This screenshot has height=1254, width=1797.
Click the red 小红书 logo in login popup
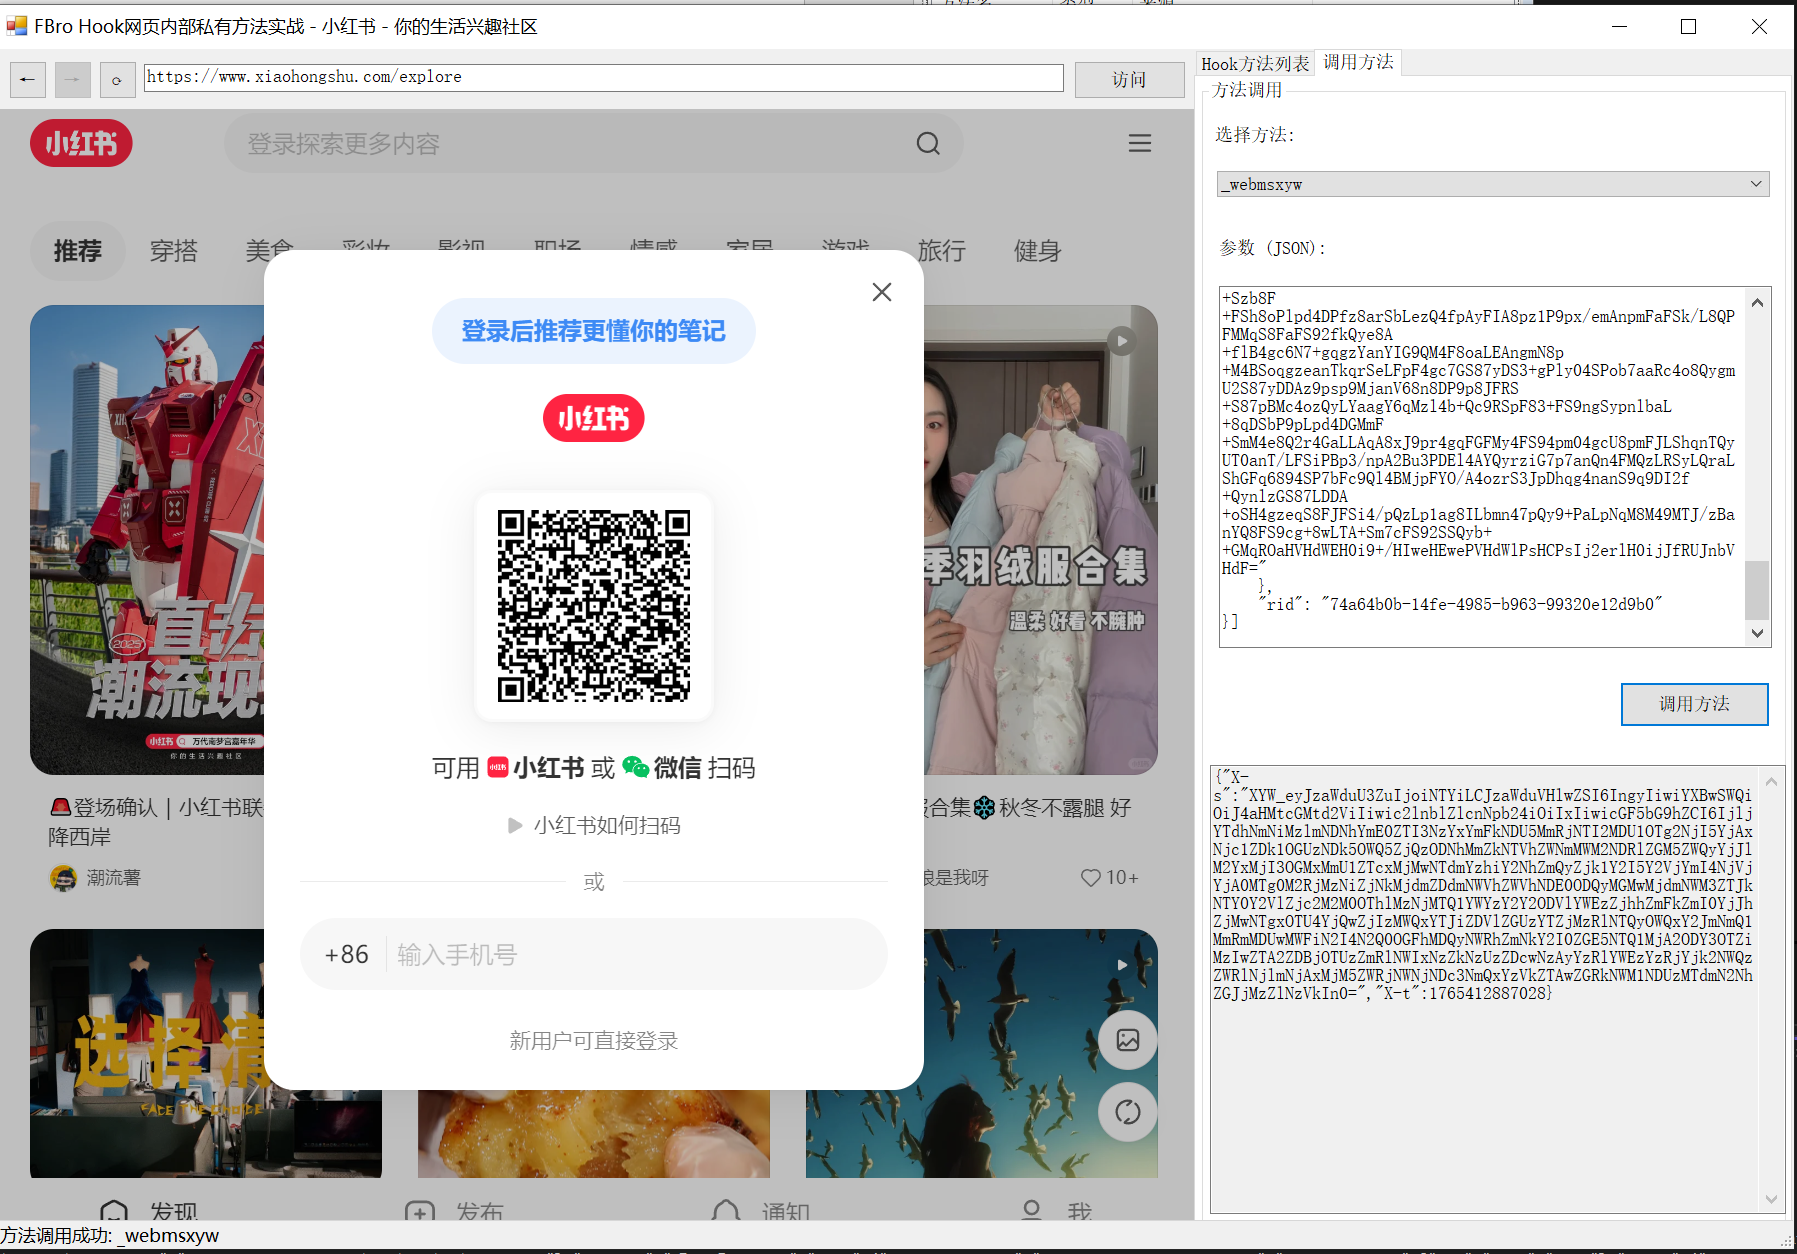[x=594, y=418]
